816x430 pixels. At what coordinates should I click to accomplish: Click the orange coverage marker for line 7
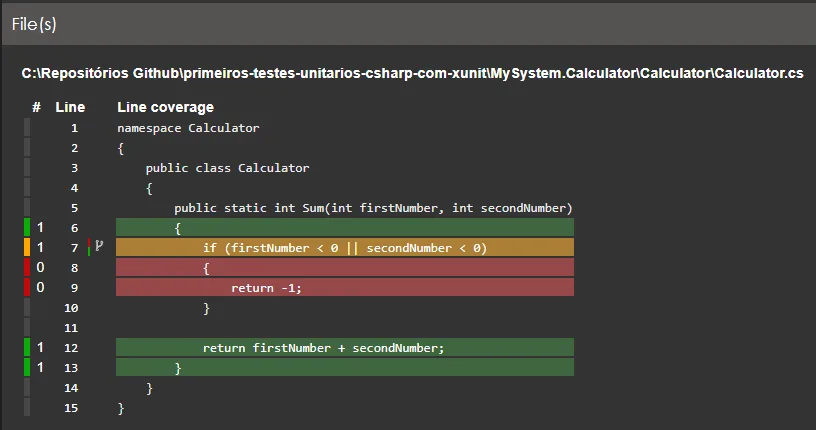tap(27, 247)
